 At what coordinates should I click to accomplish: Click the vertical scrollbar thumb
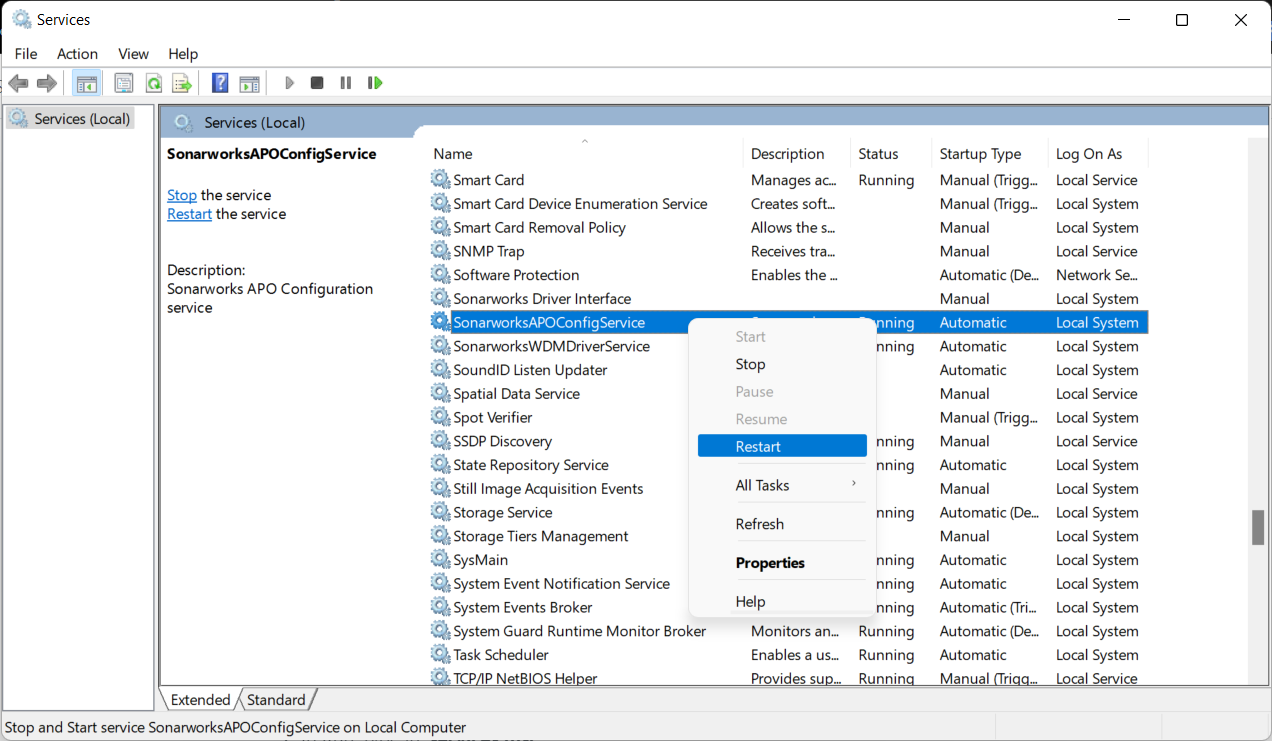1258,527
